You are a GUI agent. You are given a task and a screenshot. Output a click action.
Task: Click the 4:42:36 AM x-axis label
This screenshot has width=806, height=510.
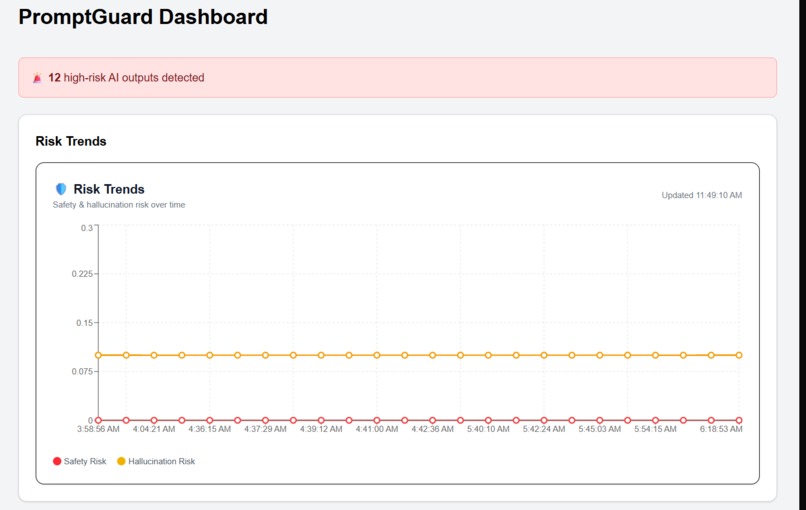pos(432,429)
